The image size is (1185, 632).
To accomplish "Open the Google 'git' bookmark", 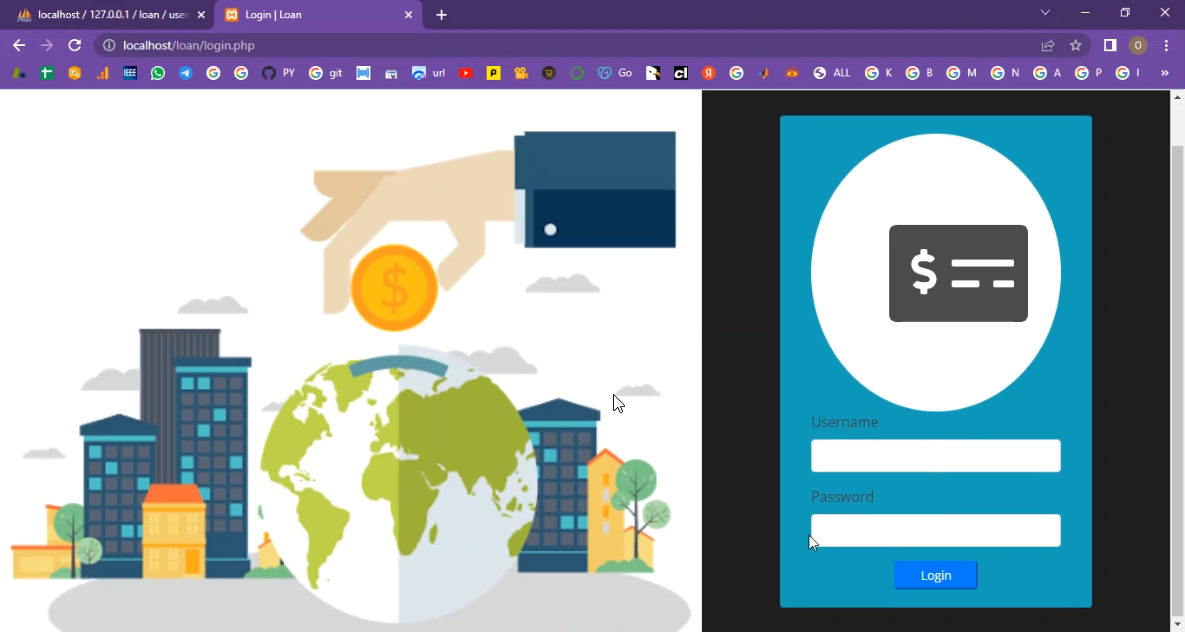I will point(326,73).
